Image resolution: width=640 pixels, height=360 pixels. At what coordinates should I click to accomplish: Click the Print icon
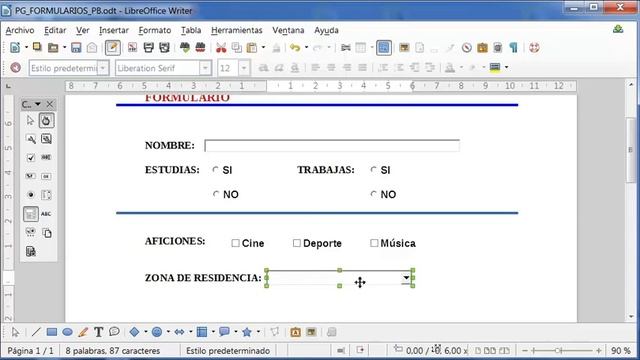(149, 48)
